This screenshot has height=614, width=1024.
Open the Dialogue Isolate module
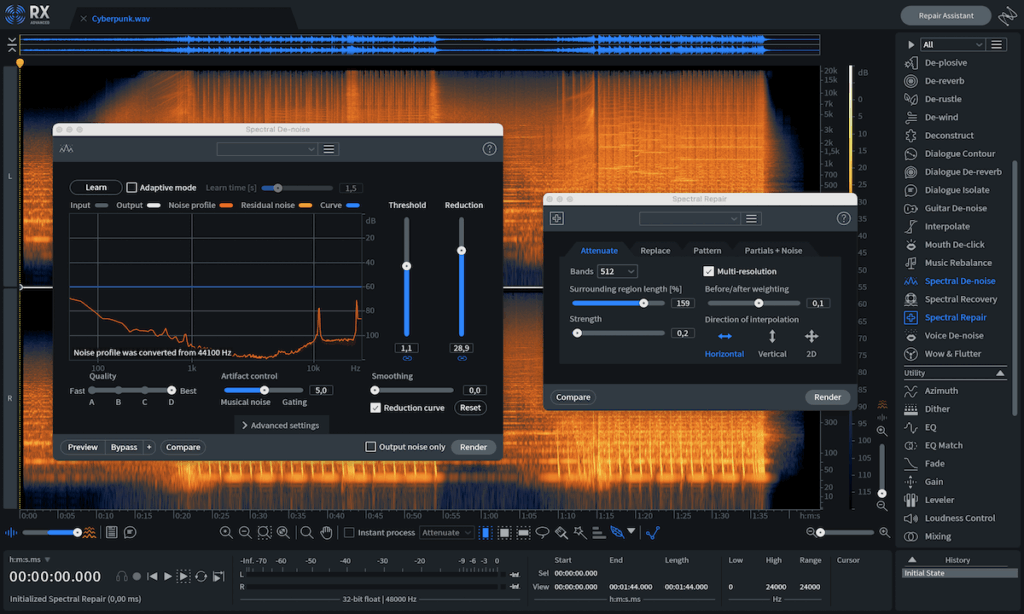[x=957, y=190]
